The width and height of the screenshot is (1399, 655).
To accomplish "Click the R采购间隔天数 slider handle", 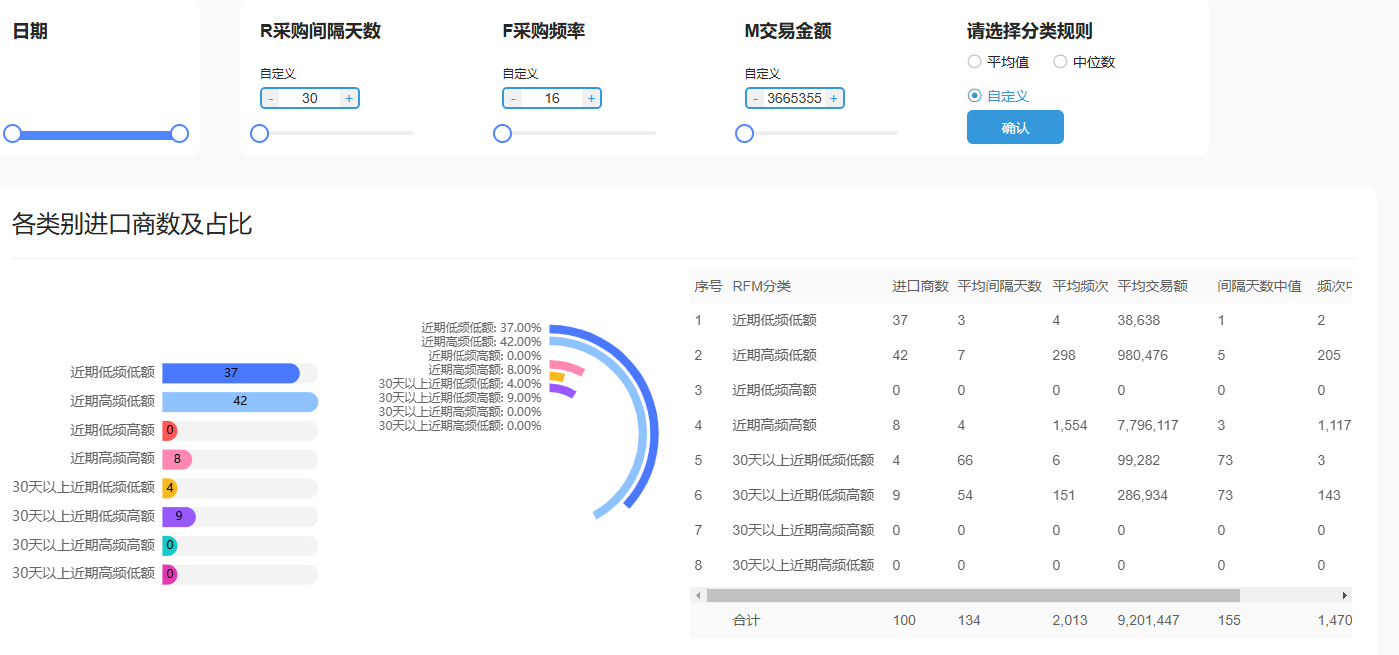I will (259, 133).
